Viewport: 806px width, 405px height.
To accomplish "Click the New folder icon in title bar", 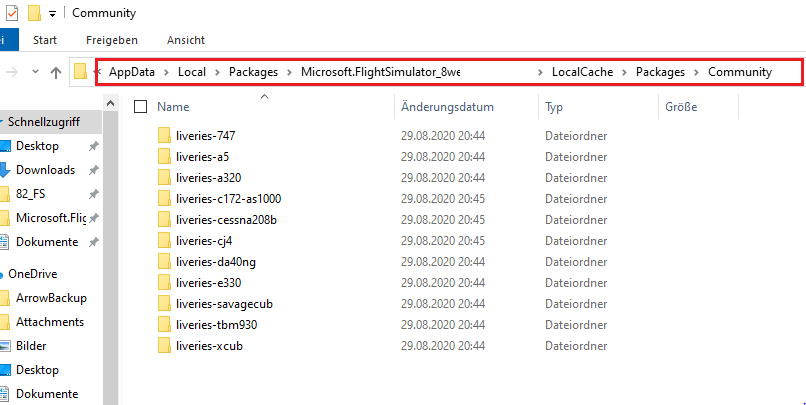I will tap(34, 13).
